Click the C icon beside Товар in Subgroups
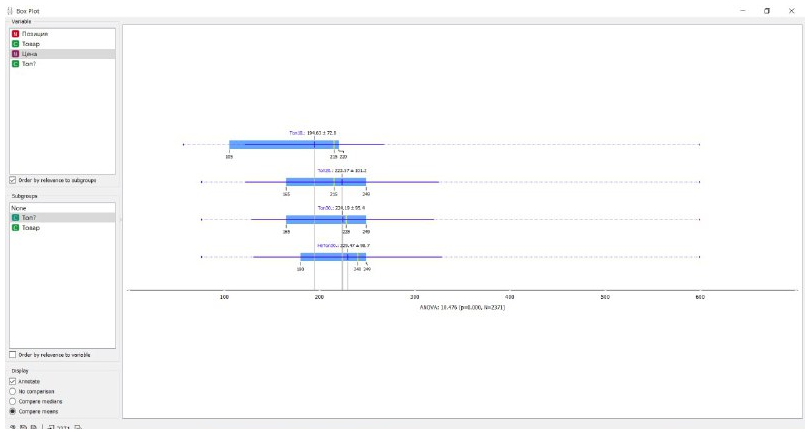This screenshot has width=812, height=429. (x=16, y=227)
